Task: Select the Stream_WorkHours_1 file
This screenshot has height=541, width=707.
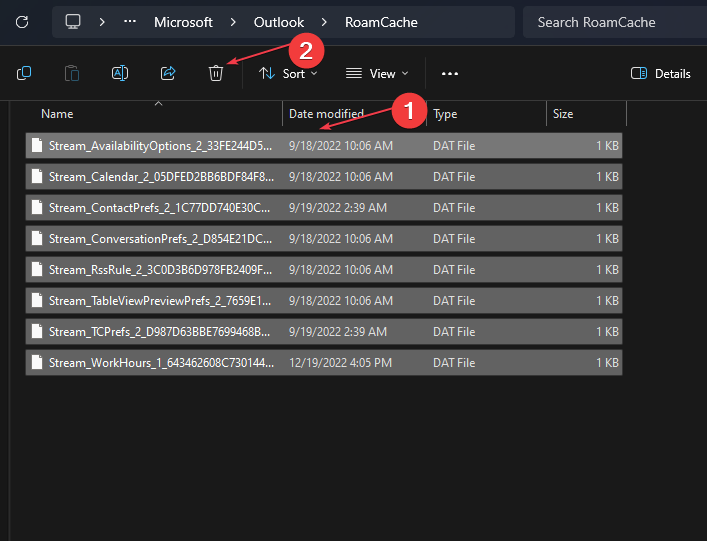Action: (324, 363)
